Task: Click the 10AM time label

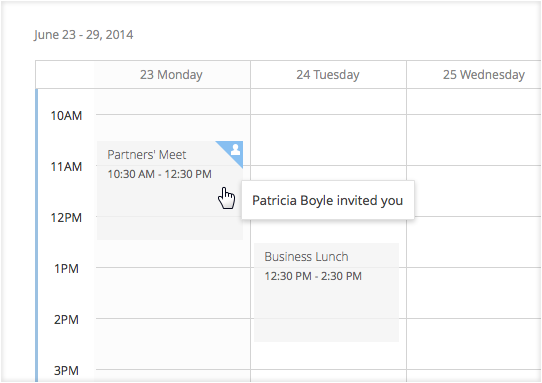Action: [x=66, y=115]
